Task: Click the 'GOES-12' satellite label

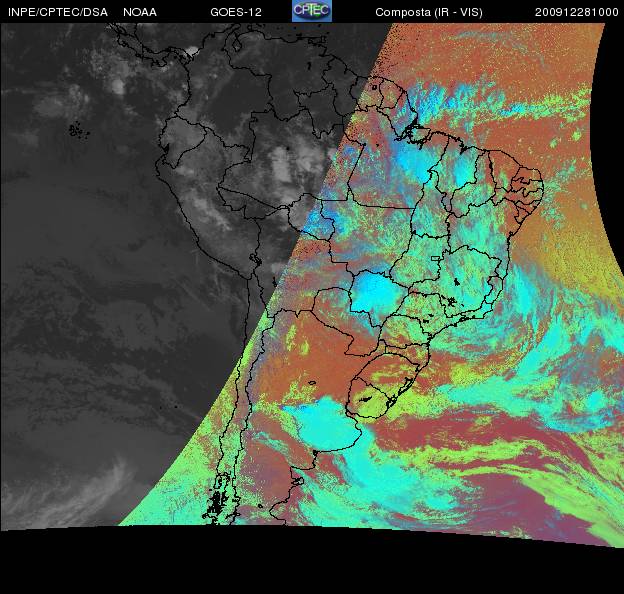Action: pos(236,12)
